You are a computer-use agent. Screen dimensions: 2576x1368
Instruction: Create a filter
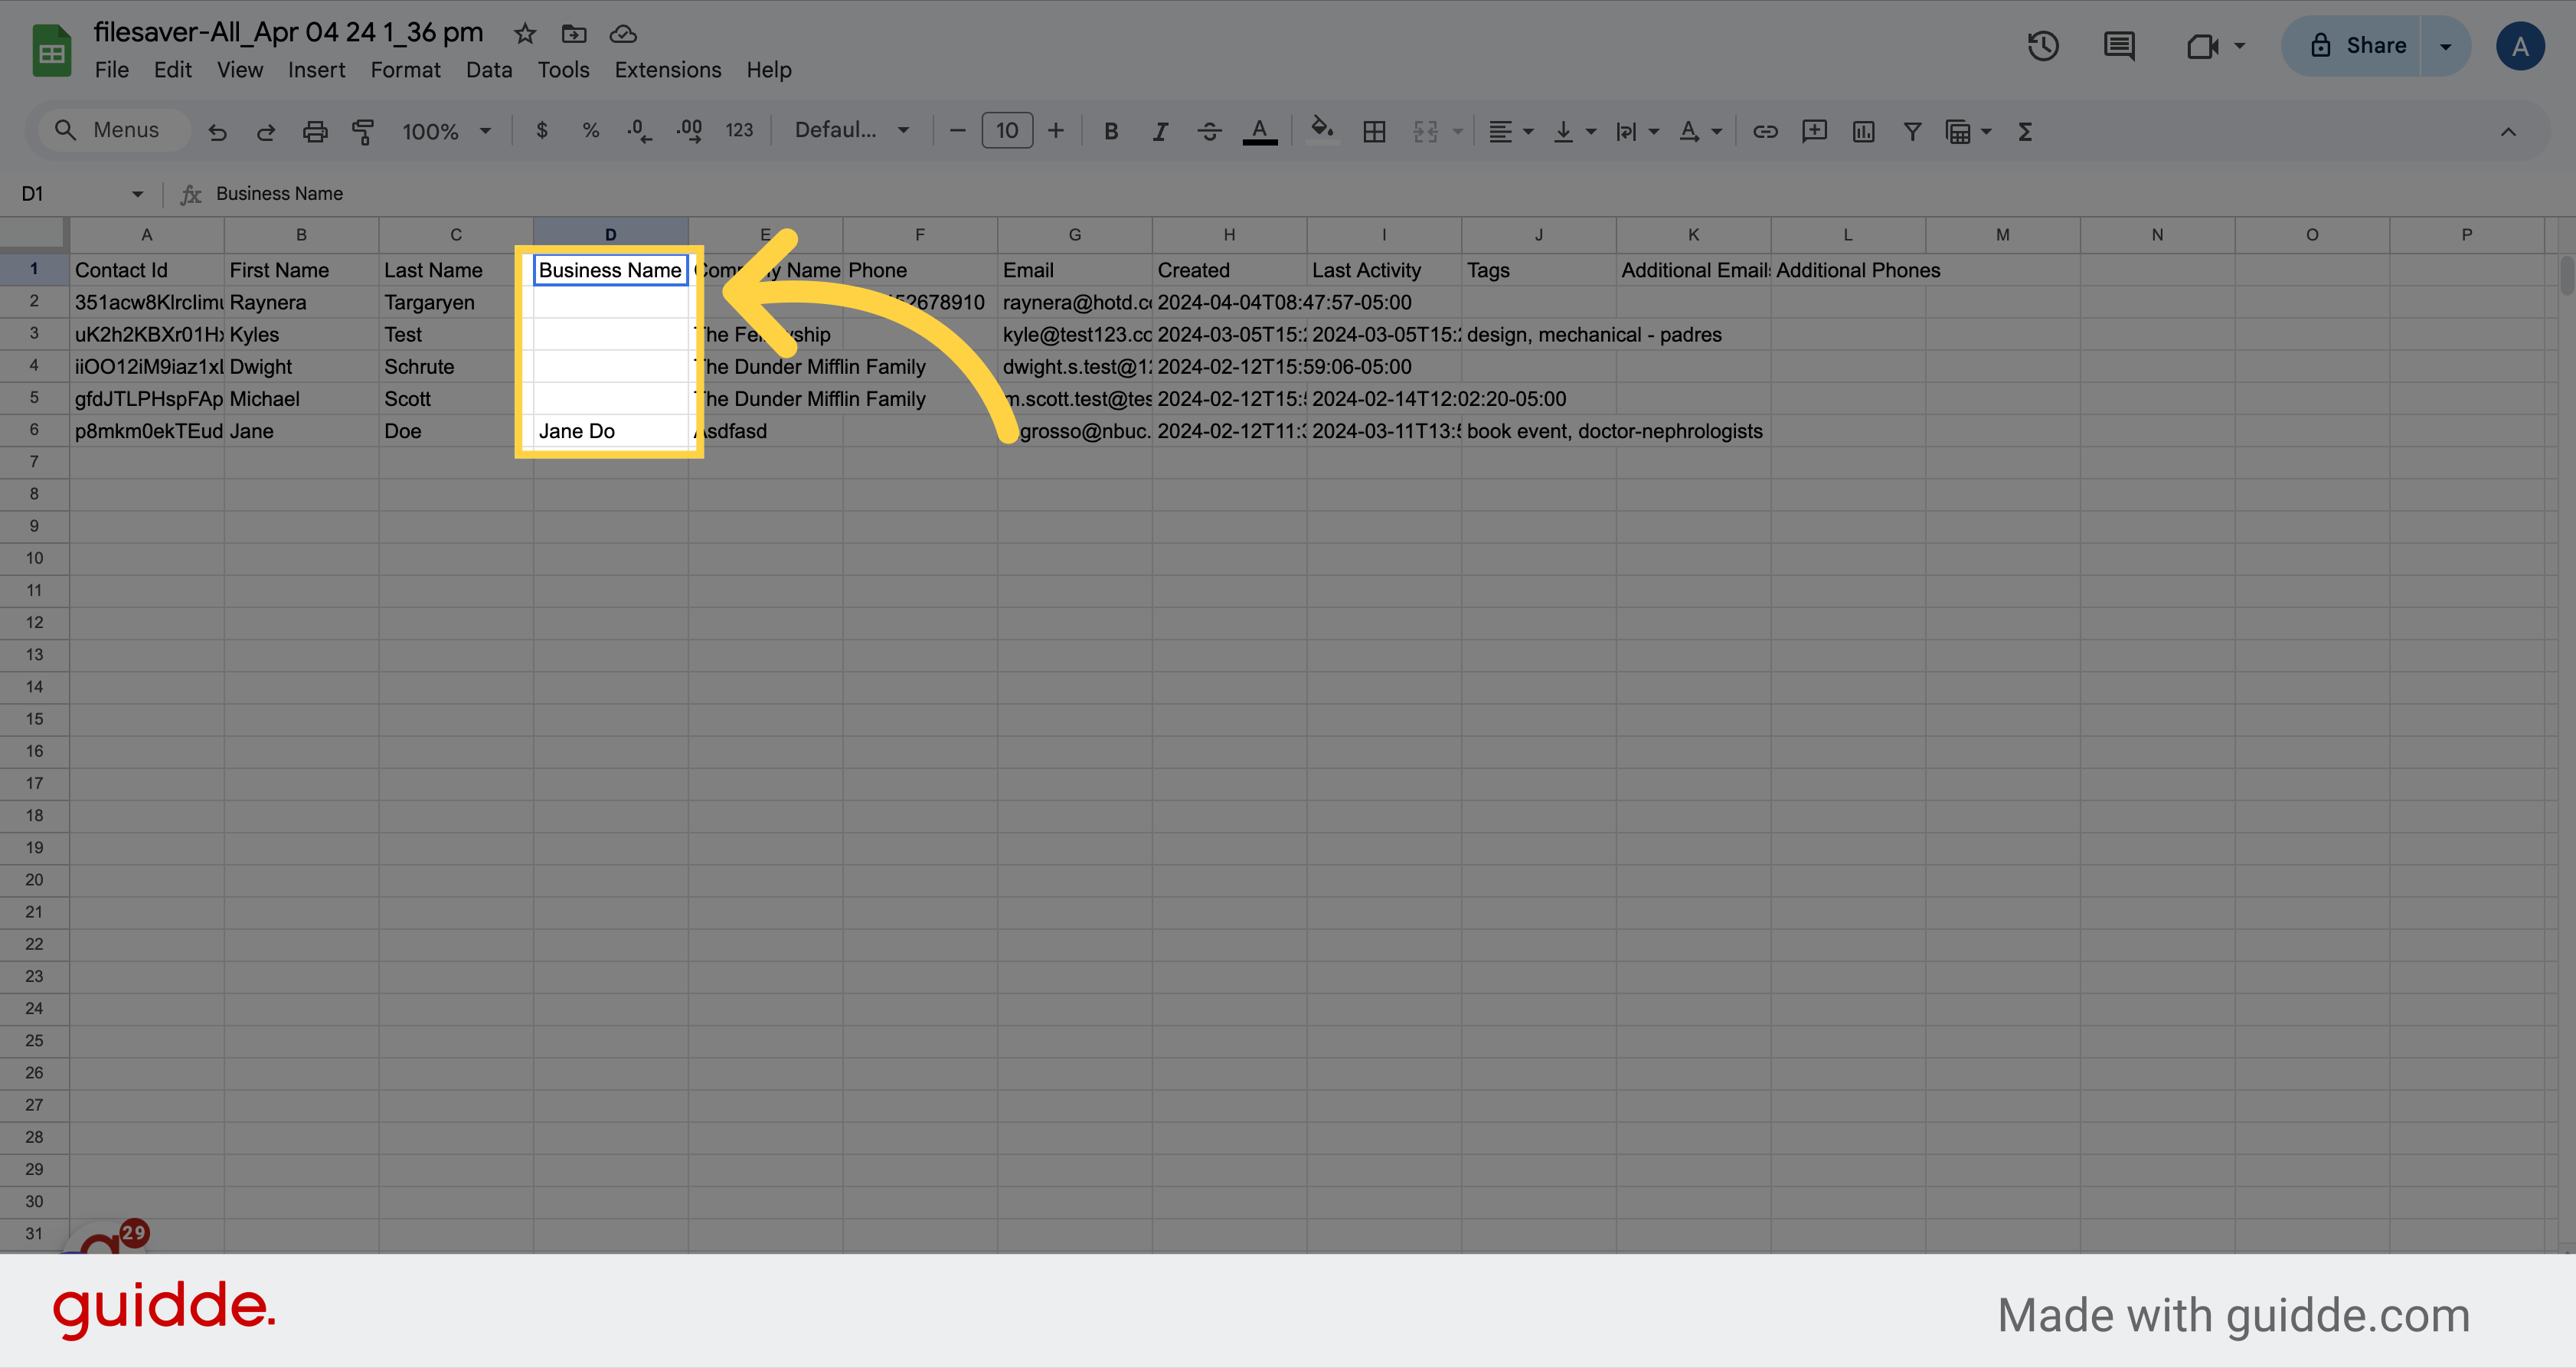click(x=1912, y=131)
